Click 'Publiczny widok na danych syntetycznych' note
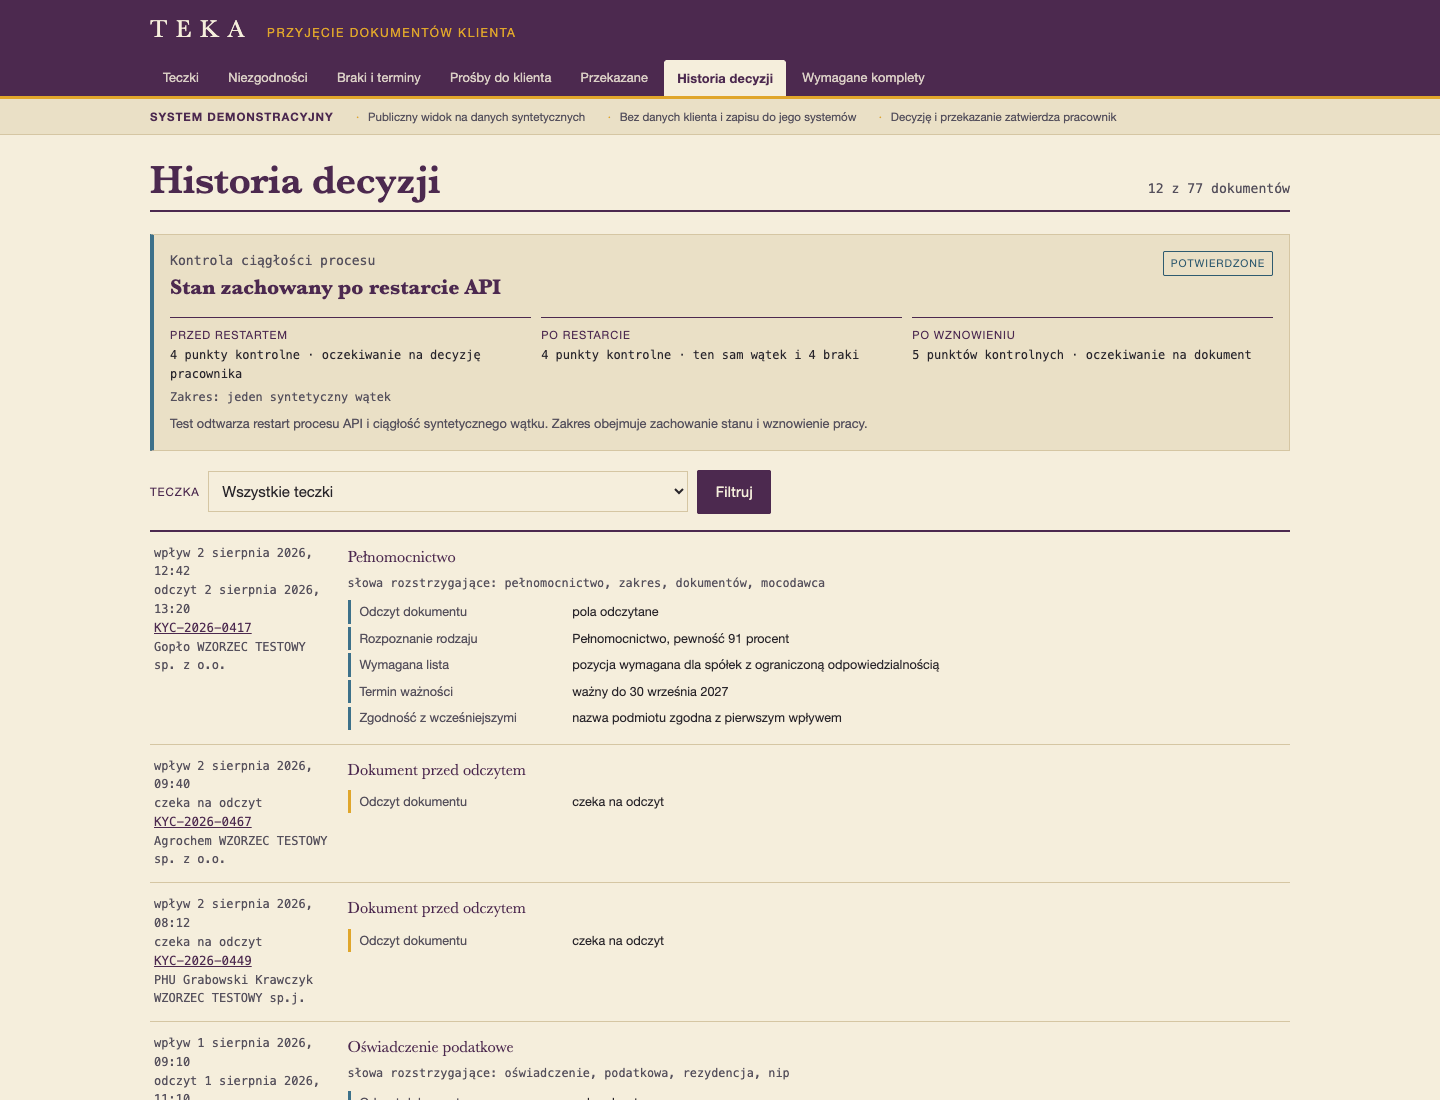Image resolution: width=1440 pixels, height=1100 pixels. pos(476,117)
